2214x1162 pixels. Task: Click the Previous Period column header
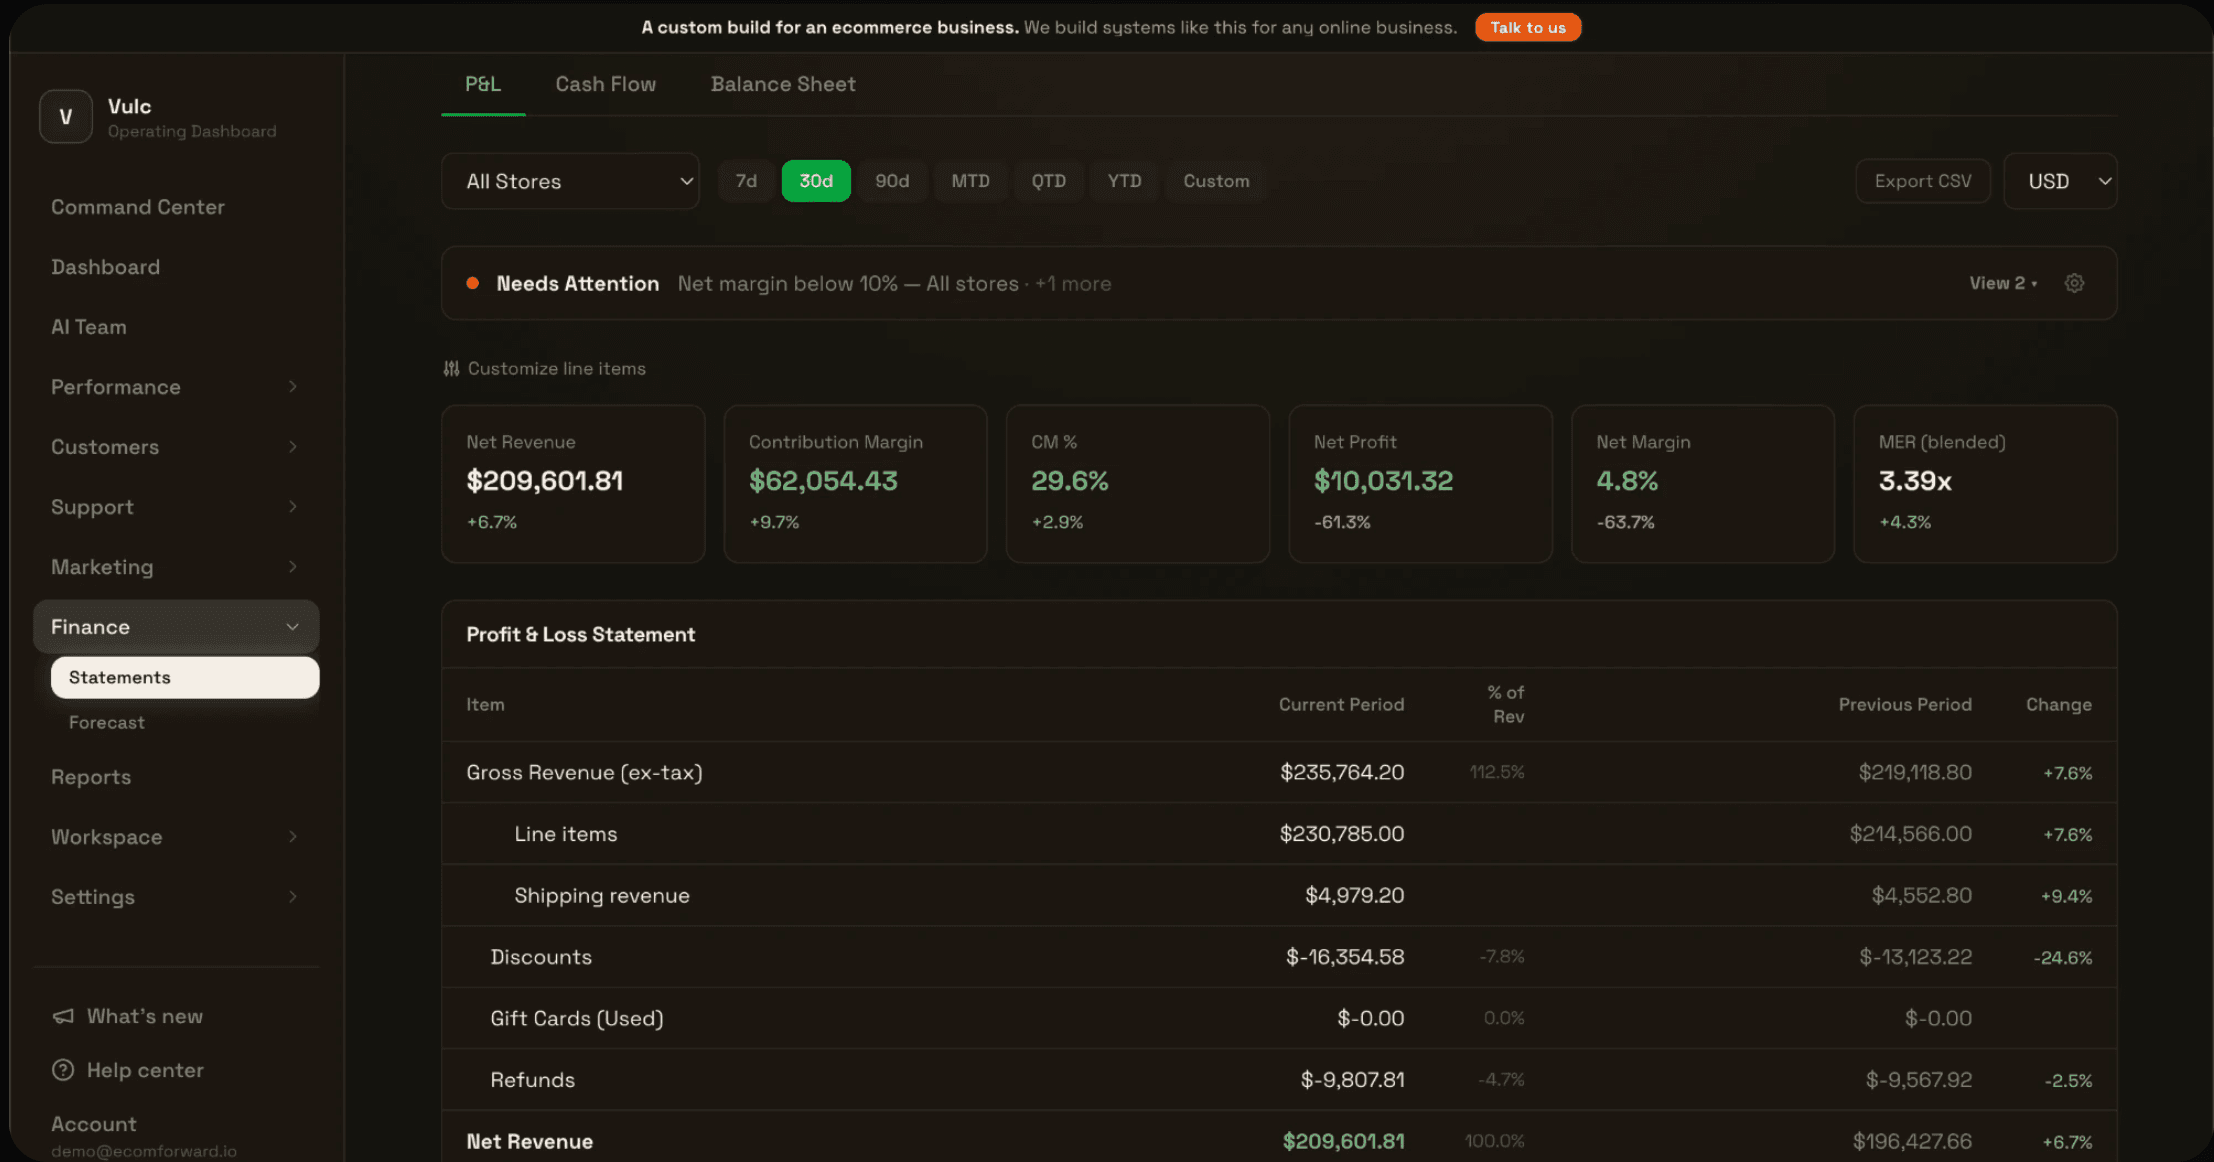click(1905, 704)
